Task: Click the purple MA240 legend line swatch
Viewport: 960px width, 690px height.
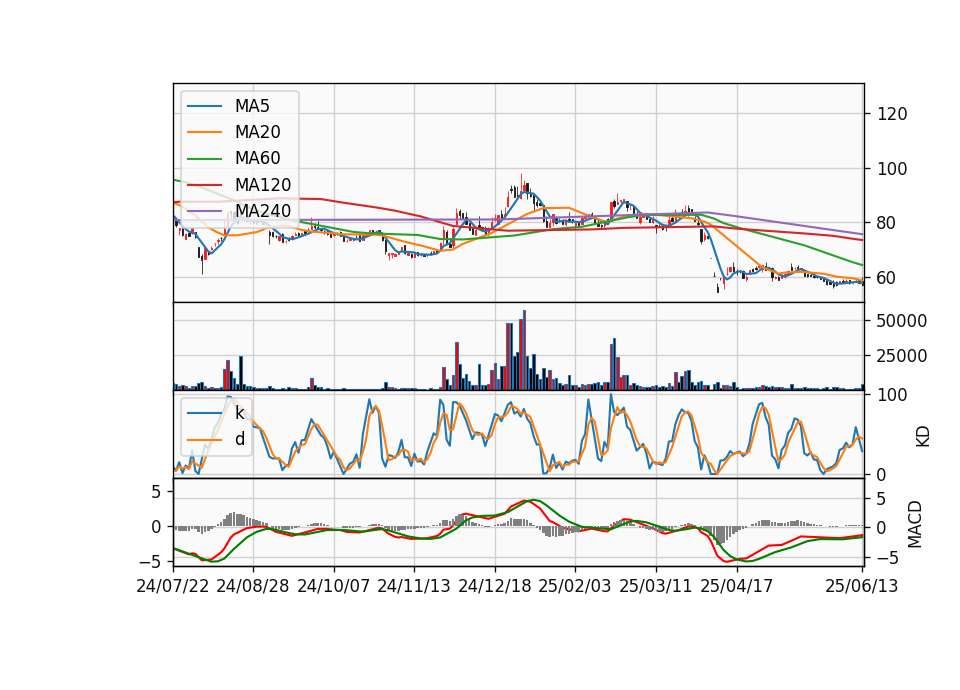Action: click(204, 211)
